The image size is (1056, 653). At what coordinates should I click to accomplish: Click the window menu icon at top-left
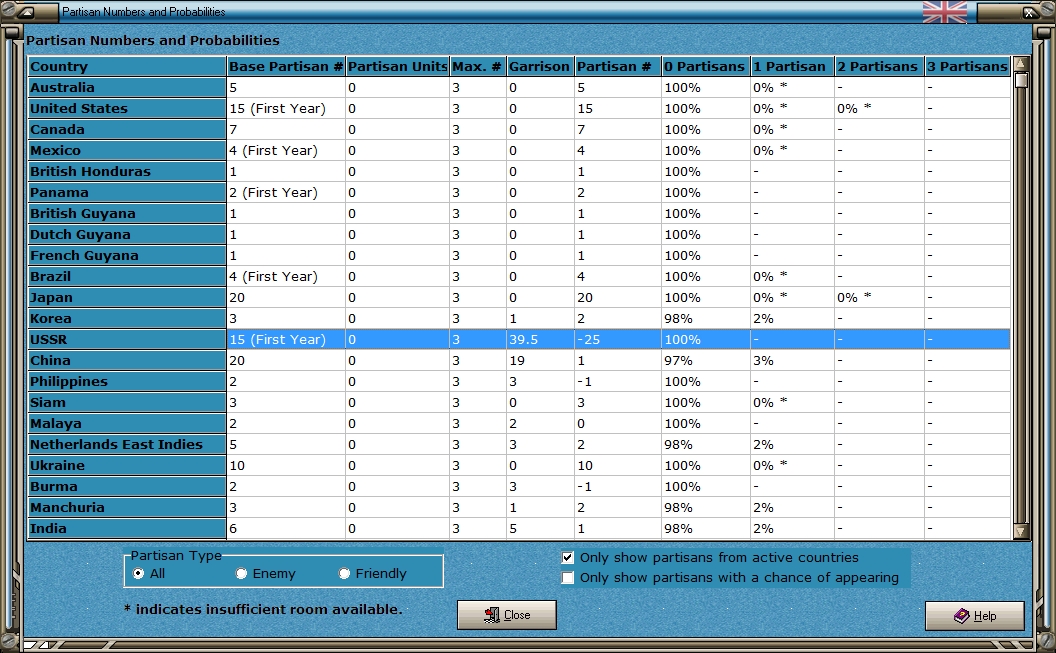[26, 11]
